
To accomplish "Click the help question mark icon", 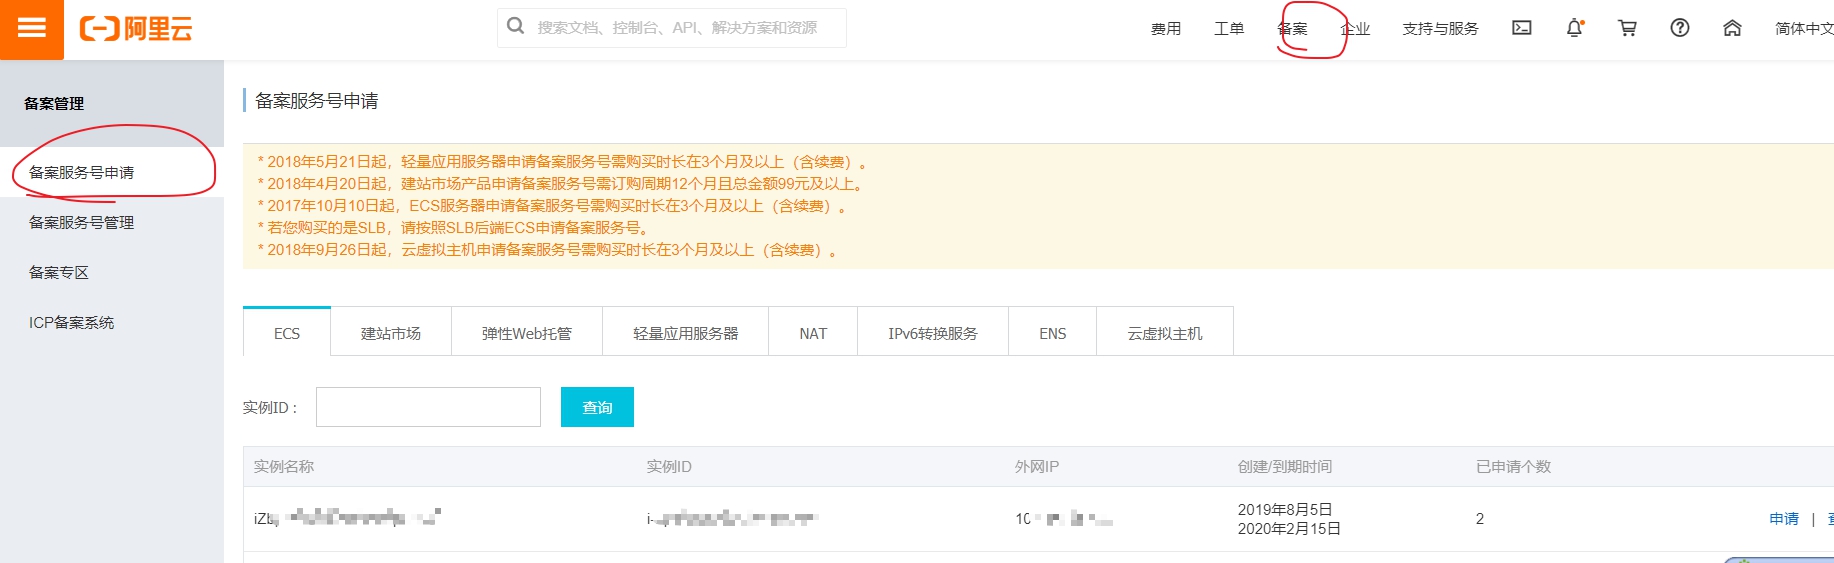I will [1680, 28].
